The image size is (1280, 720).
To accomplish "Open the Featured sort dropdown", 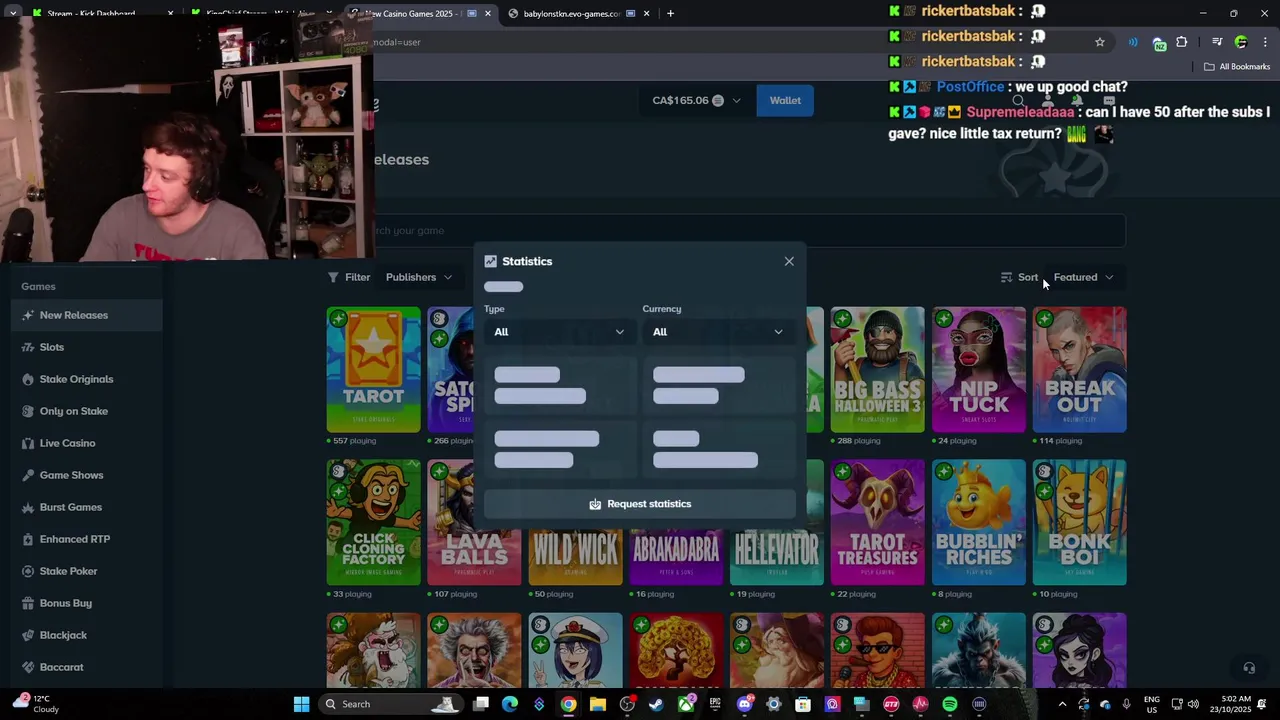I will 1084,277.
